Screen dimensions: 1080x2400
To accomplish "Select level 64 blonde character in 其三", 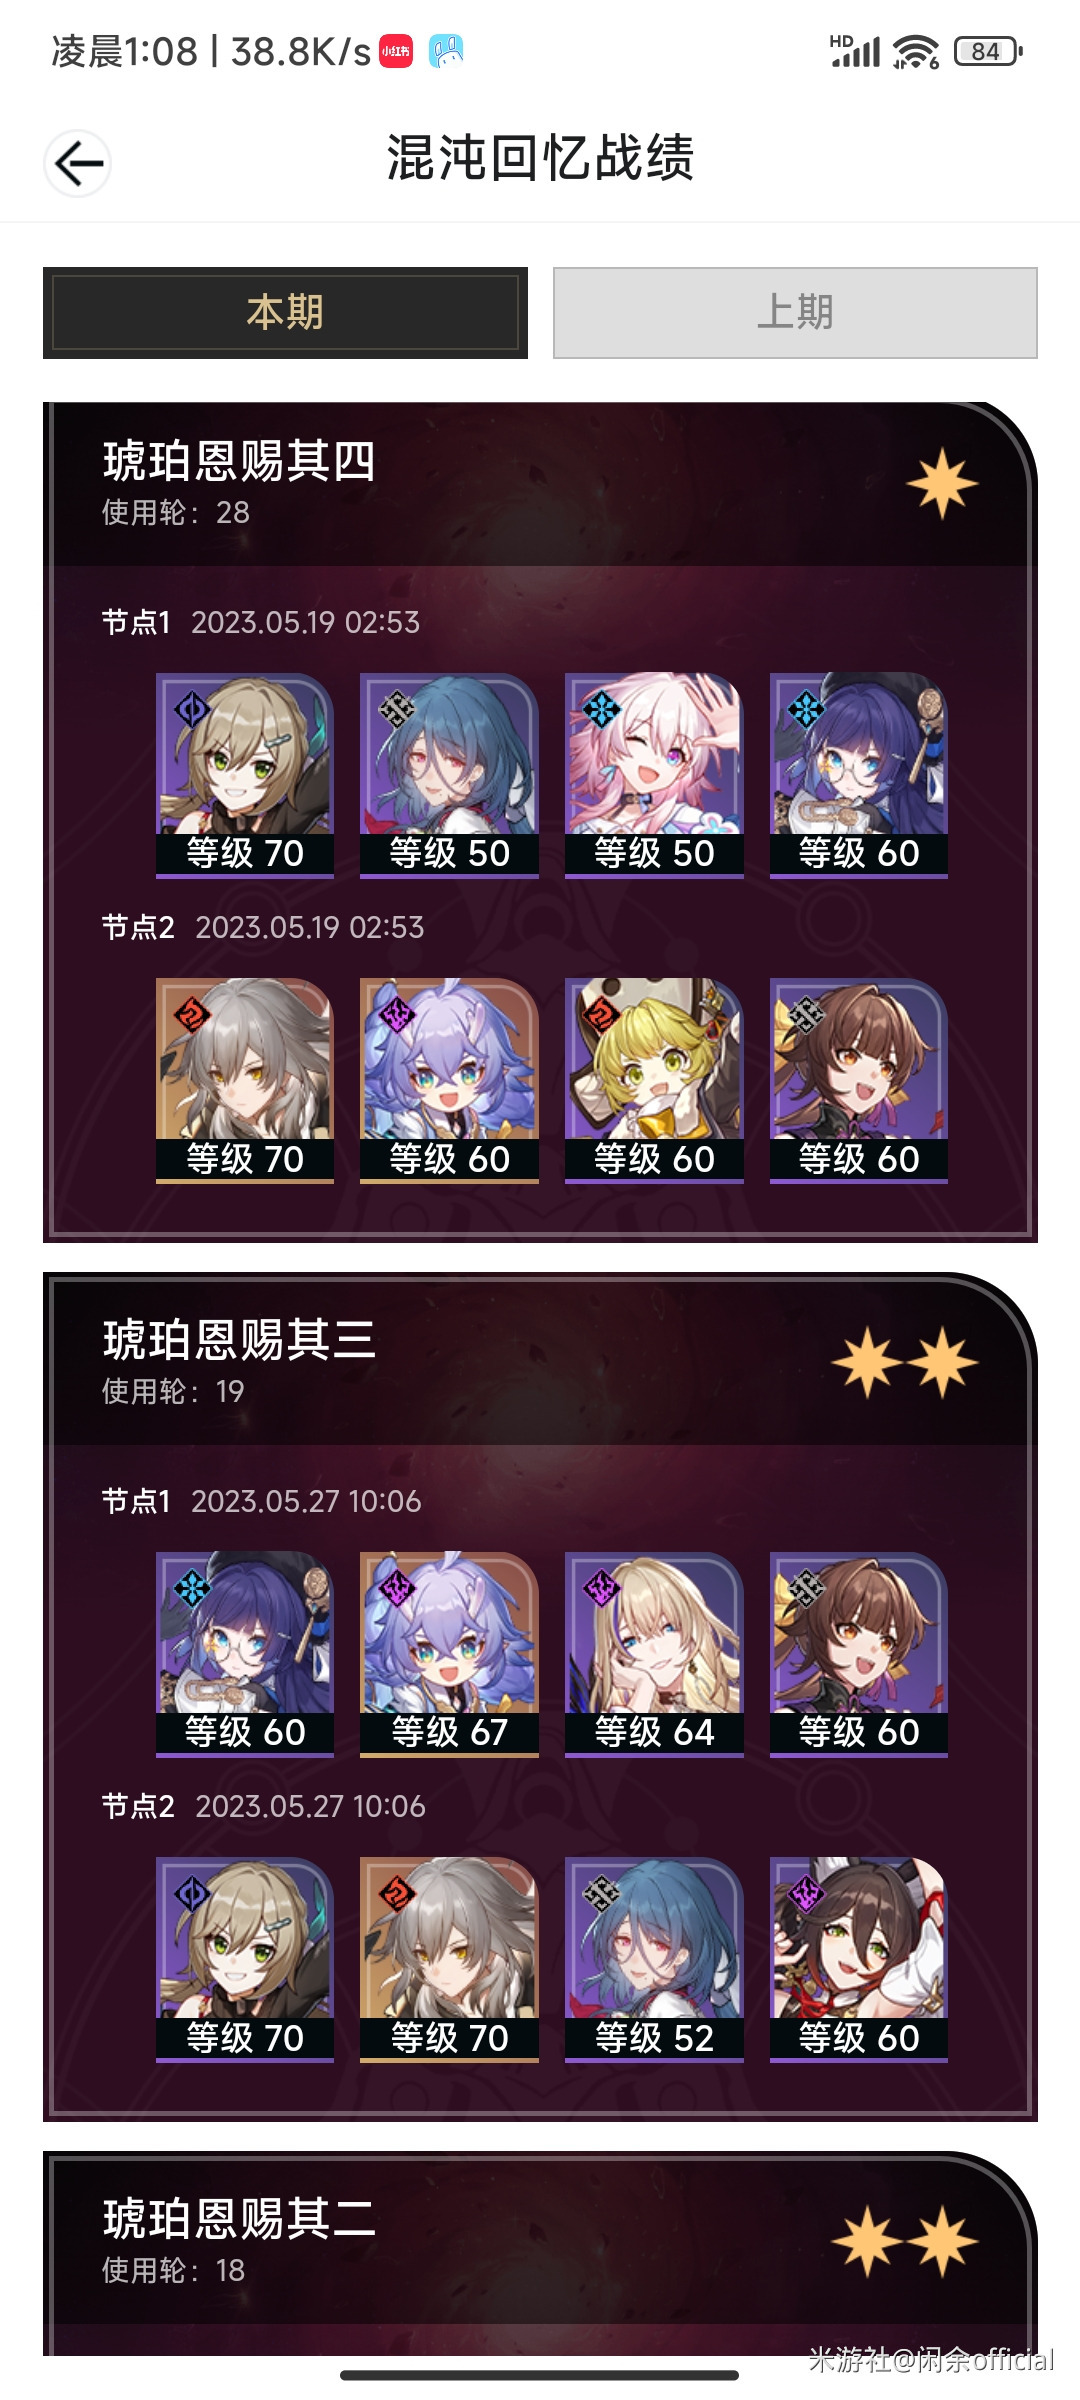I will pos(654,1654).
